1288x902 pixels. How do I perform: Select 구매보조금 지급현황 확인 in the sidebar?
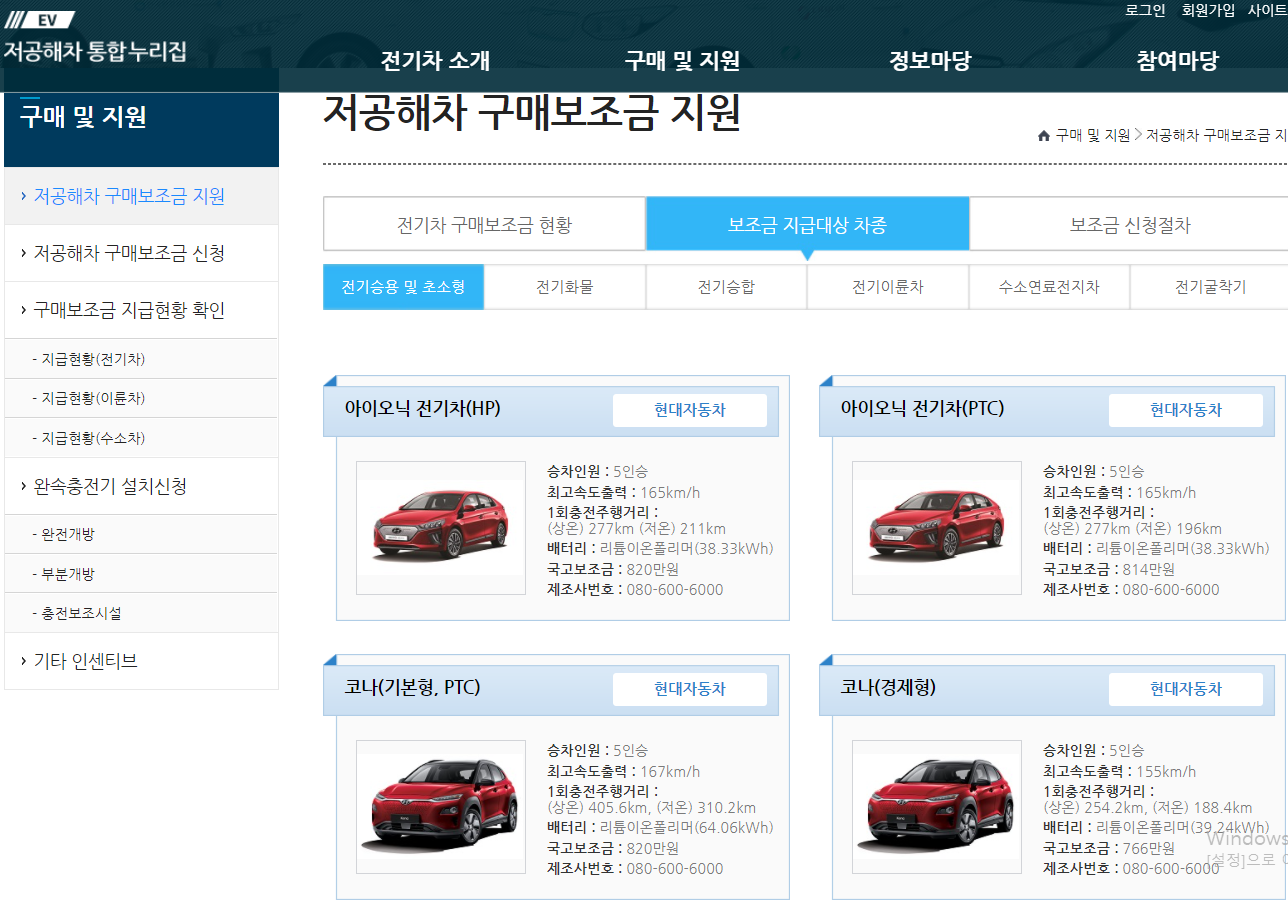tap(141, 310)
